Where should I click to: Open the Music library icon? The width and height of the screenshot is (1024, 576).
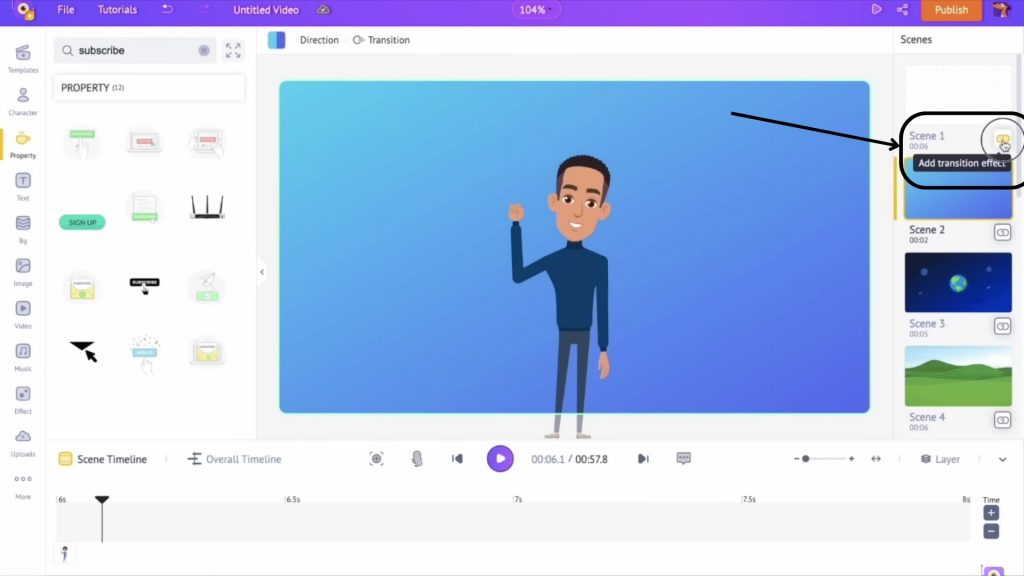(x=22, y=356)
